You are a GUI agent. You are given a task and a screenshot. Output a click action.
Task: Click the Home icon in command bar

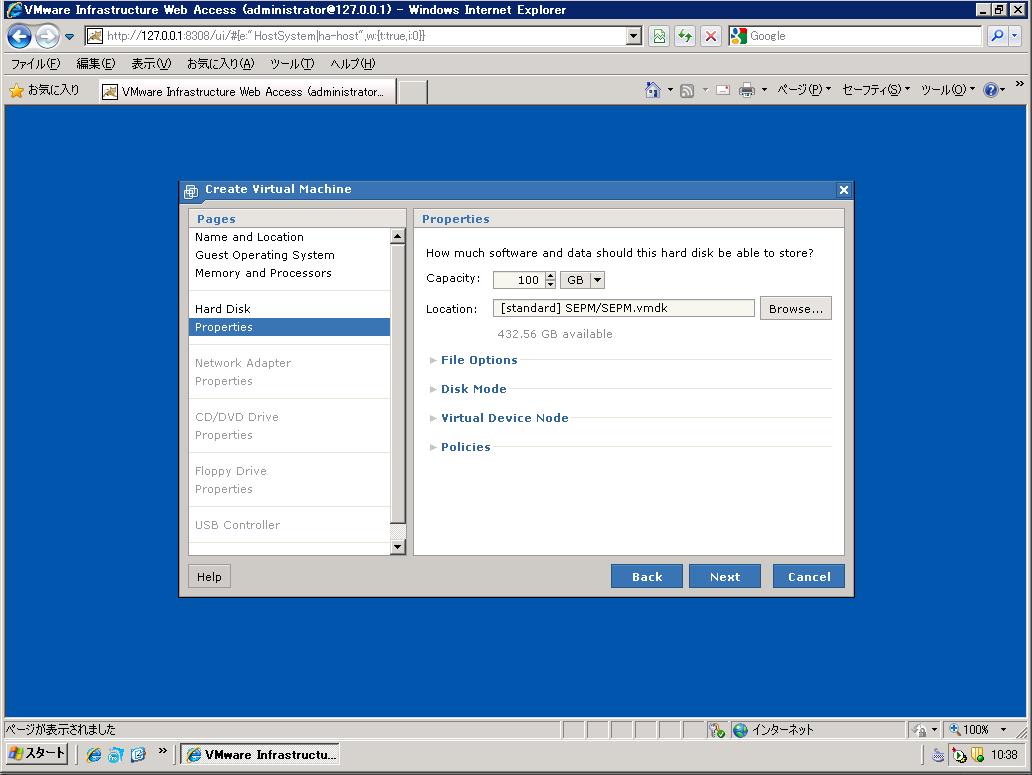point(652,90)
